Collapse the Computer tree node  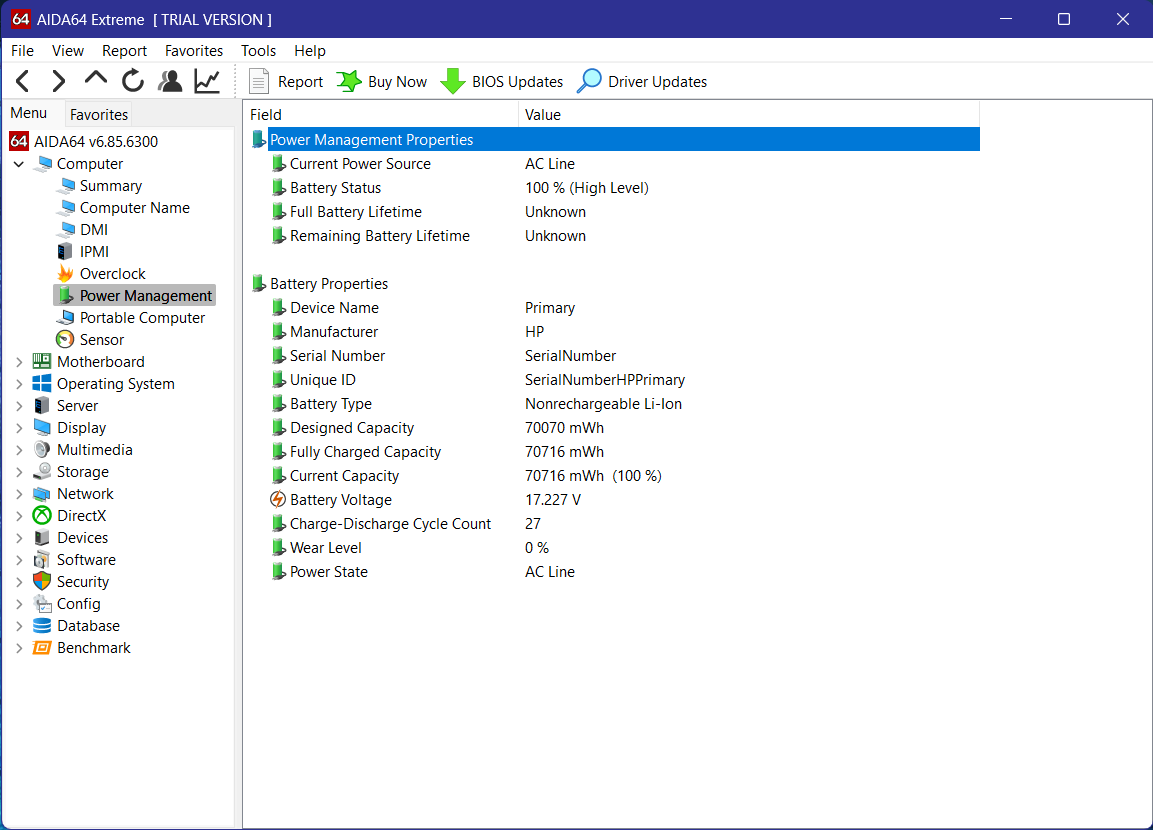pyautogui.click(x=19, y=164)
